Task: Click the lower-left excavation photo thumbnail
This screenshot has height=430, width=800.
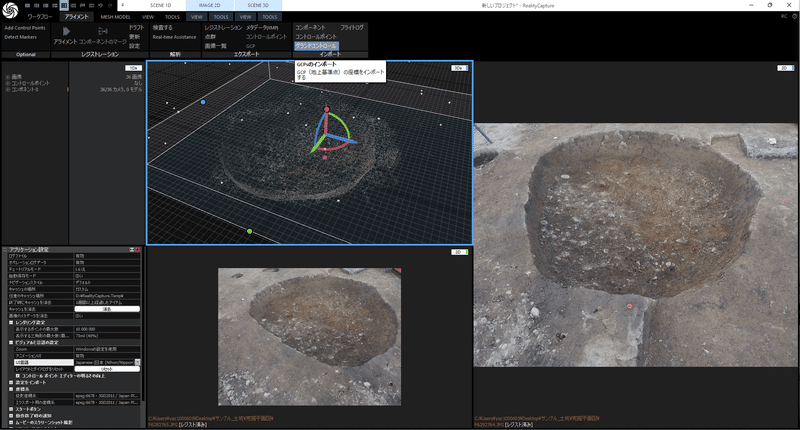Action: click(x=309, y=334)
